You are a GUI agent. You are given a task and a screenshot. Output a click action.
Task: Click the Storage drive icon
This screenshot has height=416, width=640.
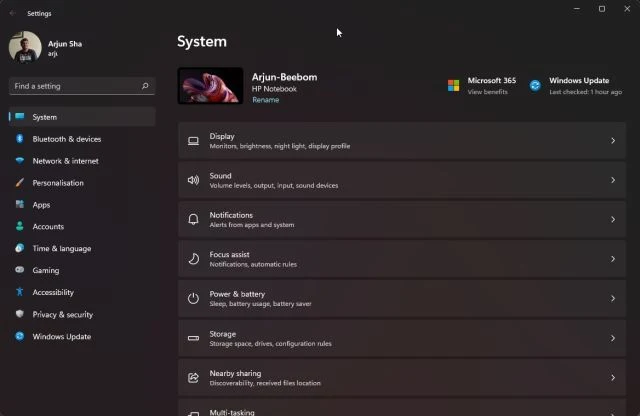[193, 338]
